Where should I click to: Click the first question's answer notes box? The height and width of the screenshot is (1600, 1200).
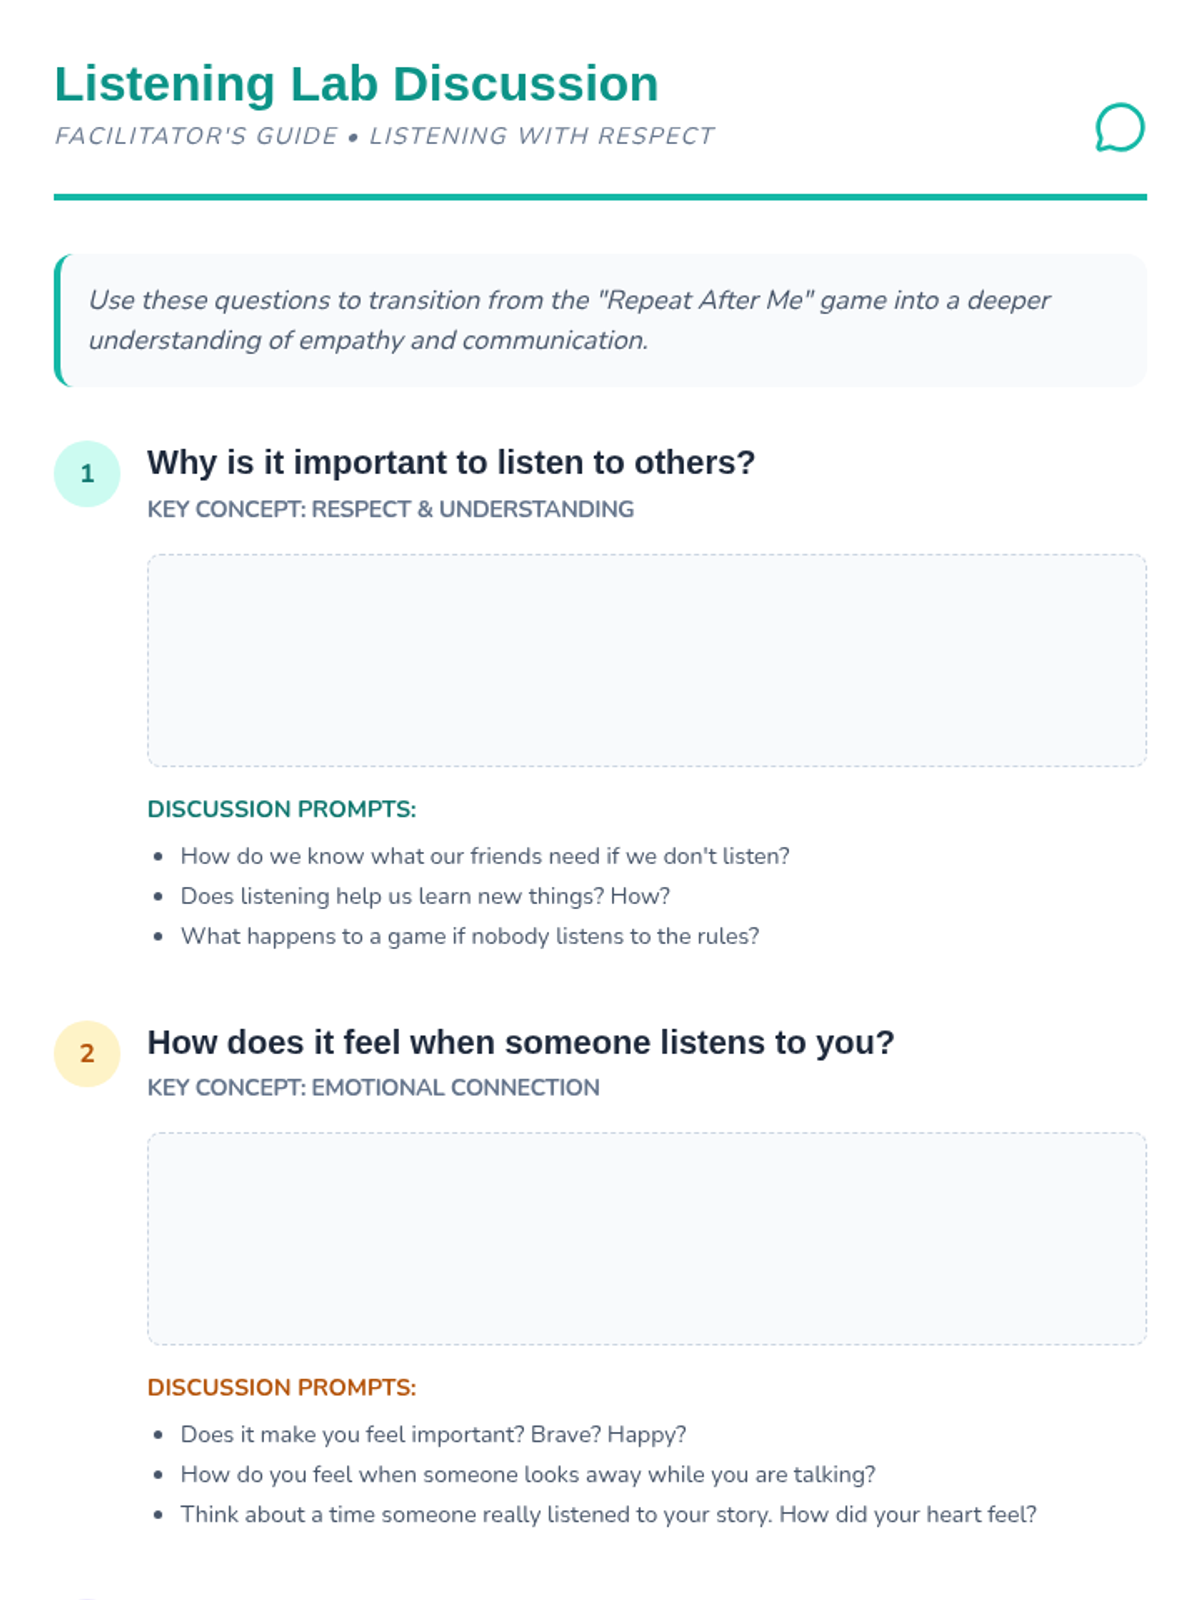click(646, 660)
